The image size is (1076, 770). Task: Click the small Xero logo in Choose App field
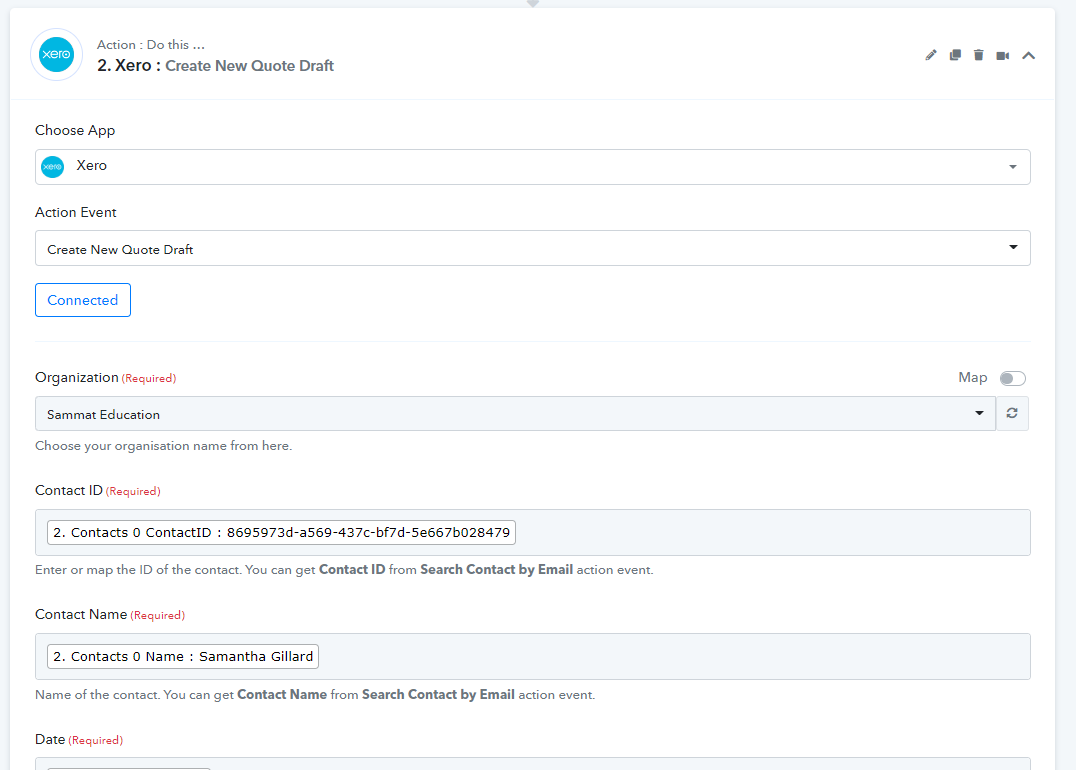point(53,167)
